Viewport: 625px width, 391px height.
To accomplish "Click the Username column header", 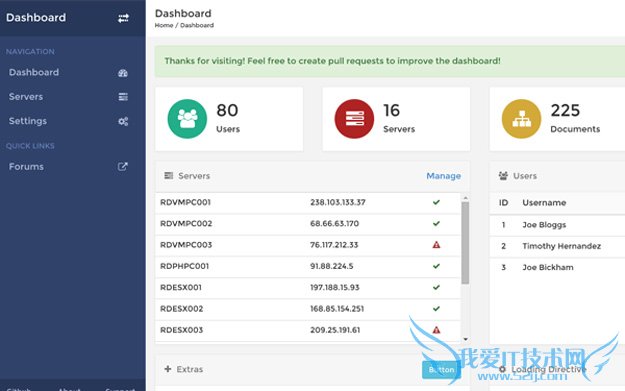I will (544, 203).
